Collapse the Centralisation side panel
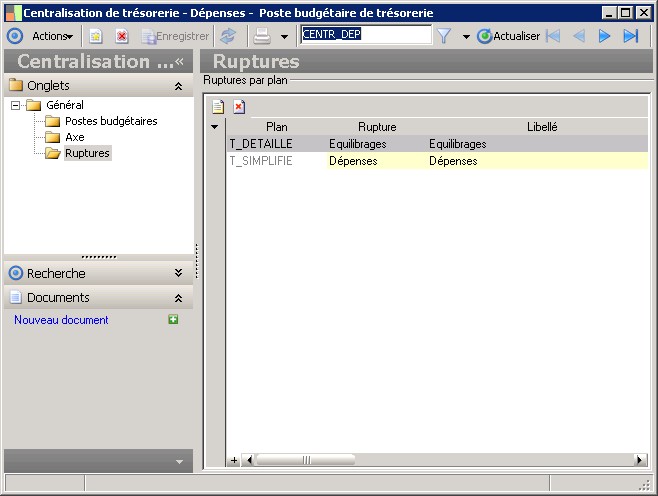658x496 pixels. tap(180, 61)
